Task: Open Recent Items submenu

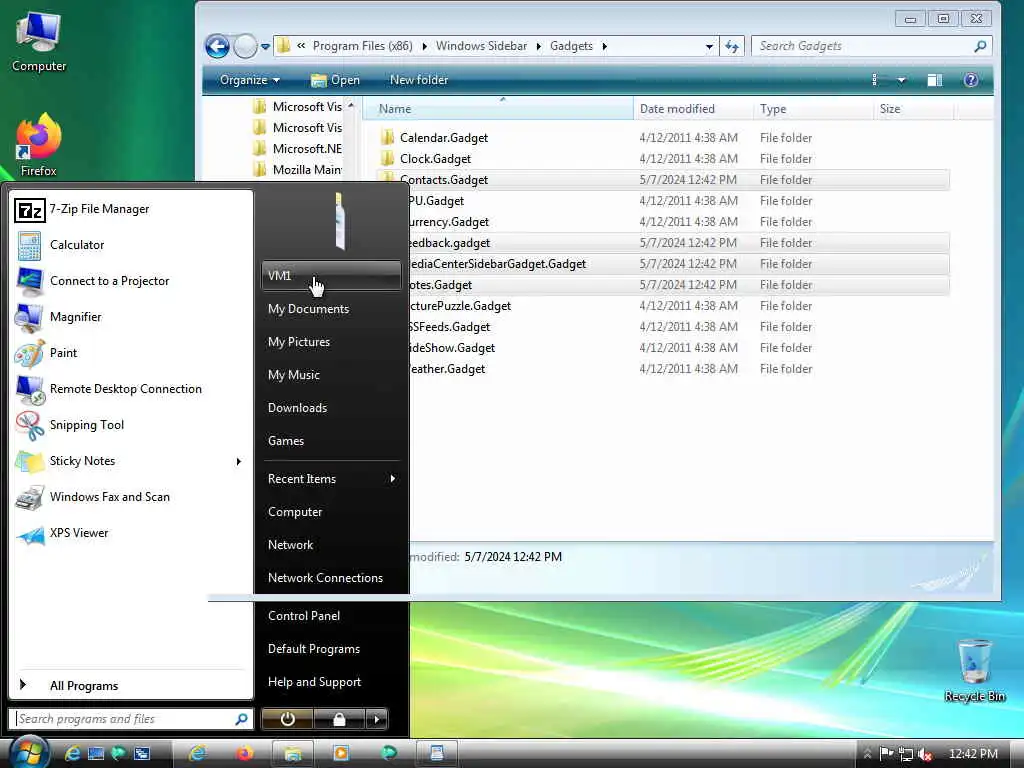Action: tap(331, 479)
